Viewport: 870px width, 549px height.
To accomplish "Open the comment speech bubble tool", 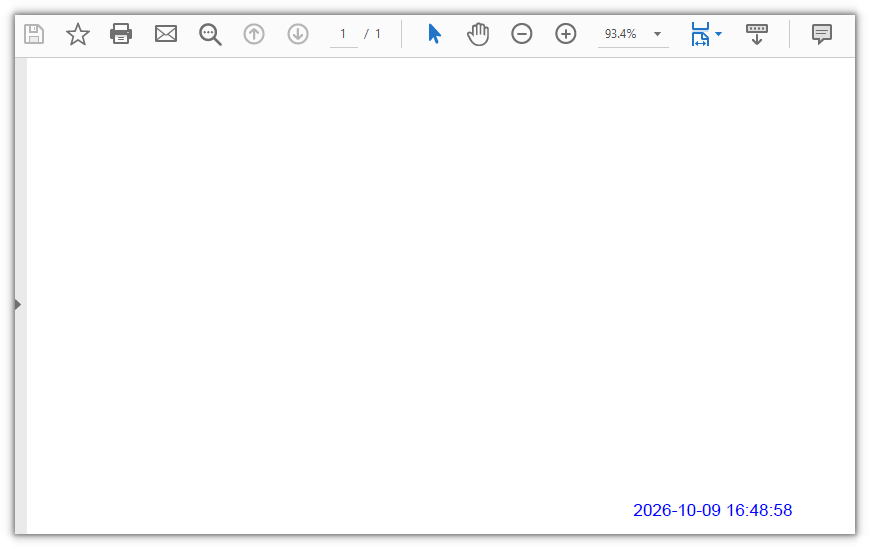I will (822, 34).
